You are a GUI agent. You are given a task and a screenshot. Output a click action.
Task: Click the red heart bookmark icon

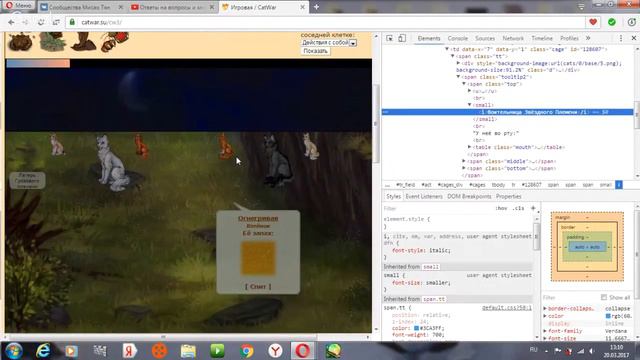pyautogui.click(x=593, y=22)
